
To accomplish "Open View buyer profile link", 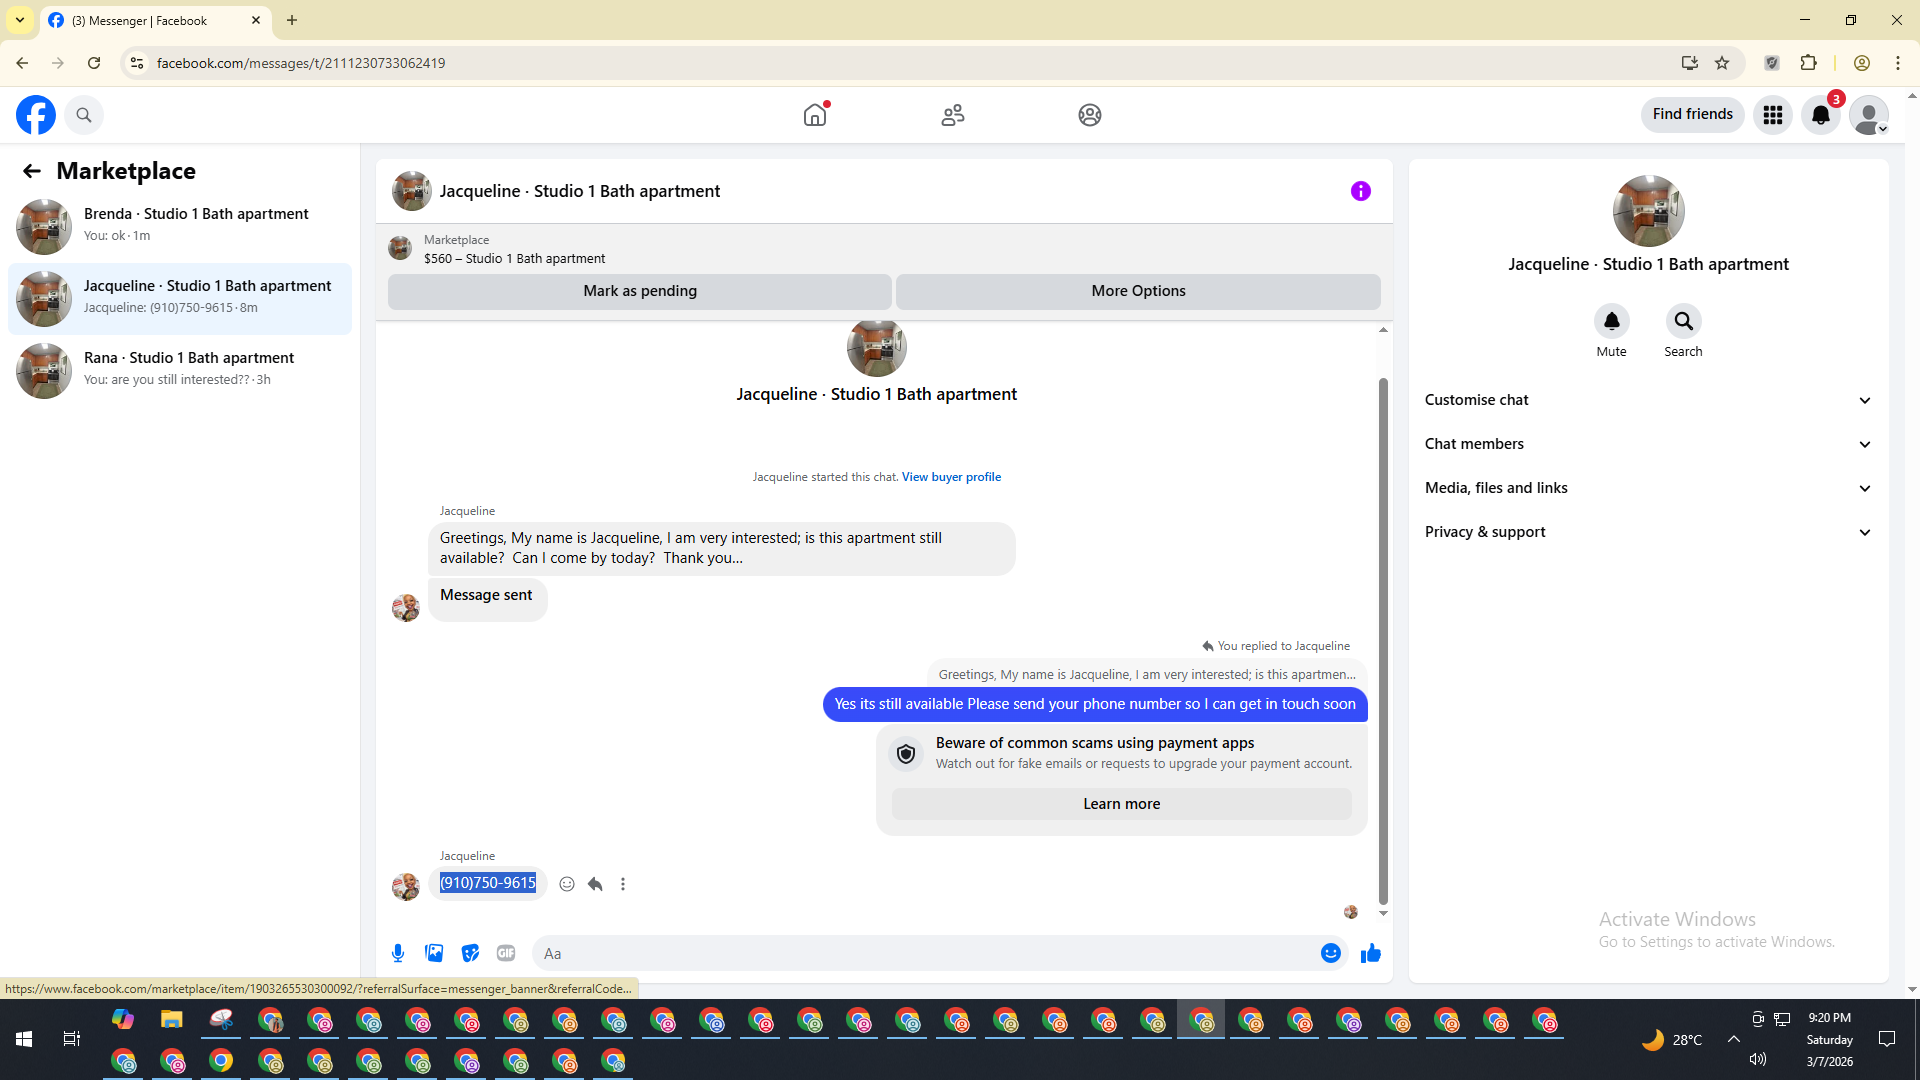I will pyautogui.click(x=951, y=477).
